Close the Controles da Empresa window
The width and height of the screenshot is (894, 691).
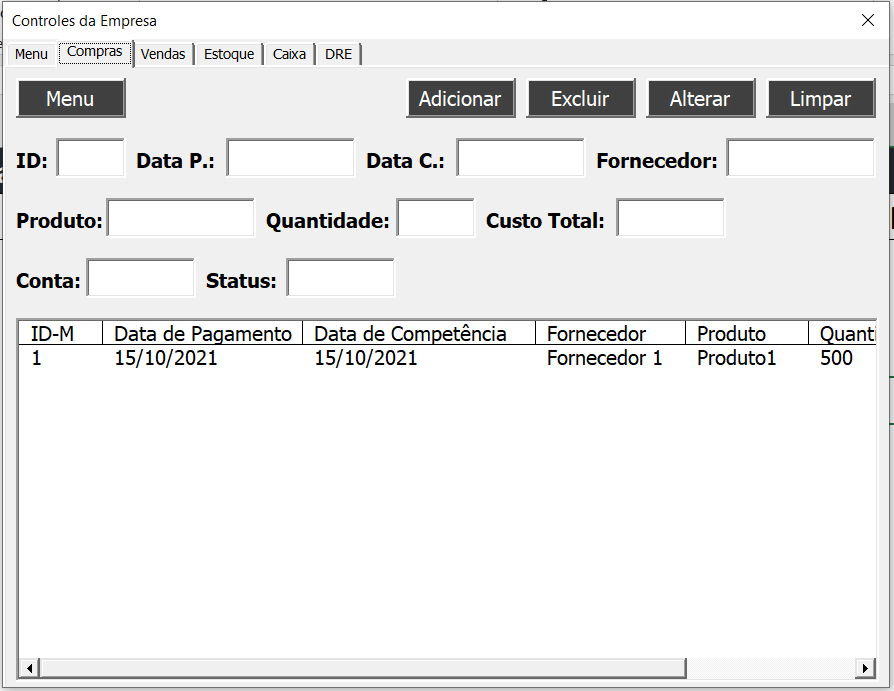[868, 20]
